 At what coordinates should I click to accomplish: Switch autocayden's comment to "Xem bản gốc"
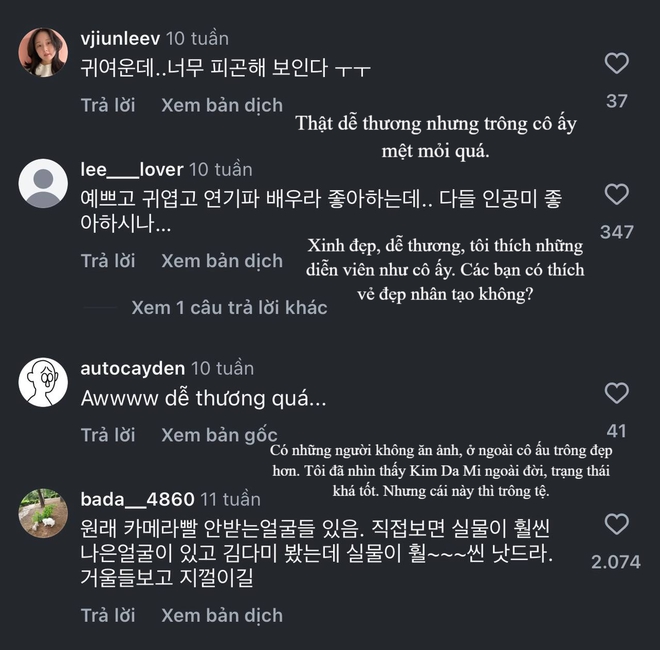221,435
